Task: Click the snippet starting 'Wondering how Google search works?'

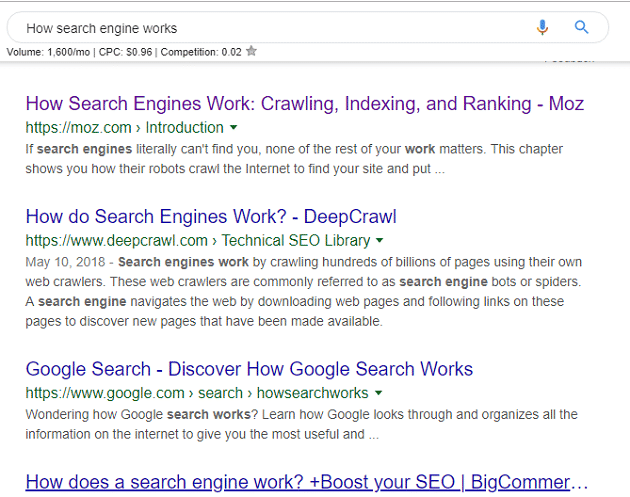Action: coord(301,424)
